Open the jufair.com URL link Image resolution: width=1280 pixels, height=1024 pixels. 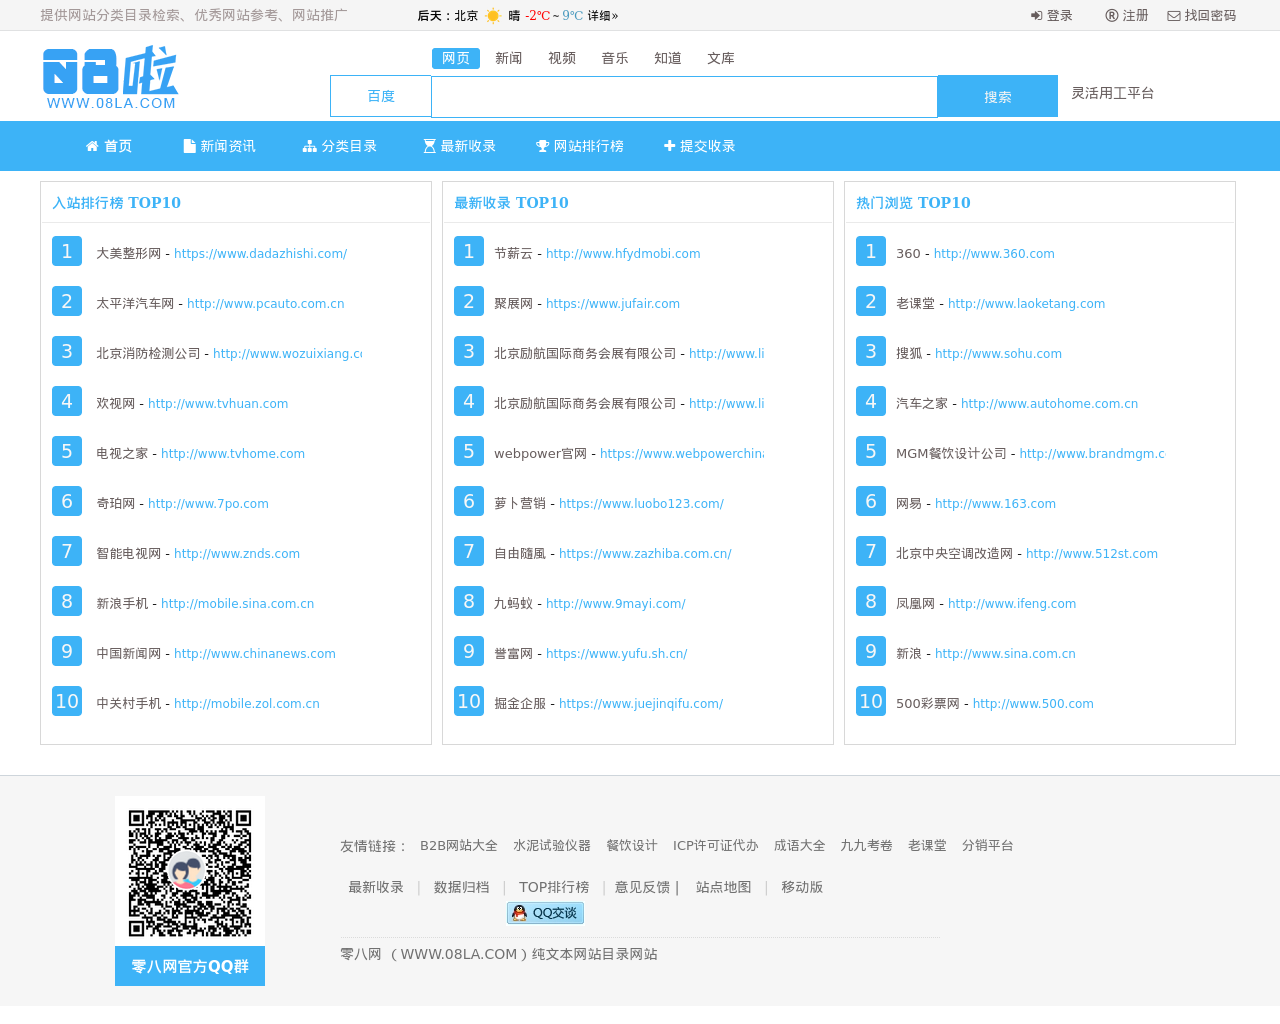613,304
